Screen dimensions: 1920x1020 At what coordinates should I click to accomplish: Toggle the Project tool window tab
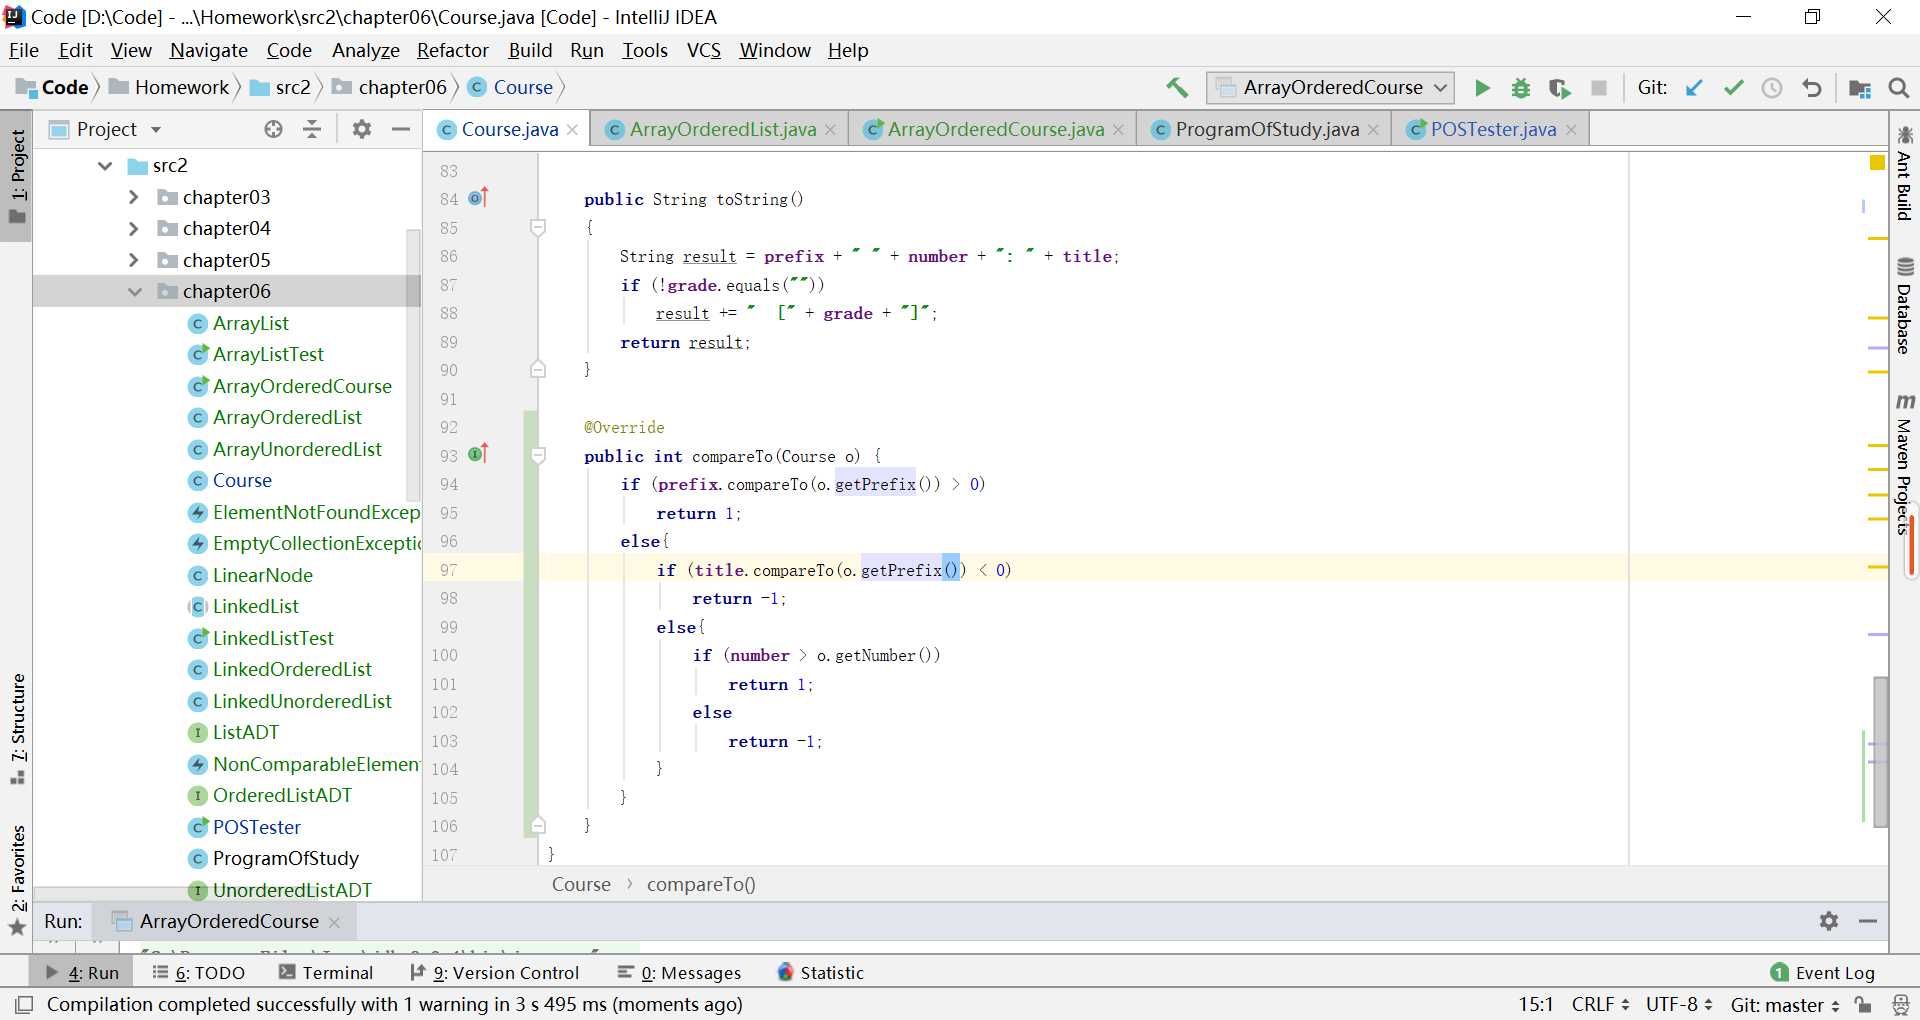click(x=17, y=177)
